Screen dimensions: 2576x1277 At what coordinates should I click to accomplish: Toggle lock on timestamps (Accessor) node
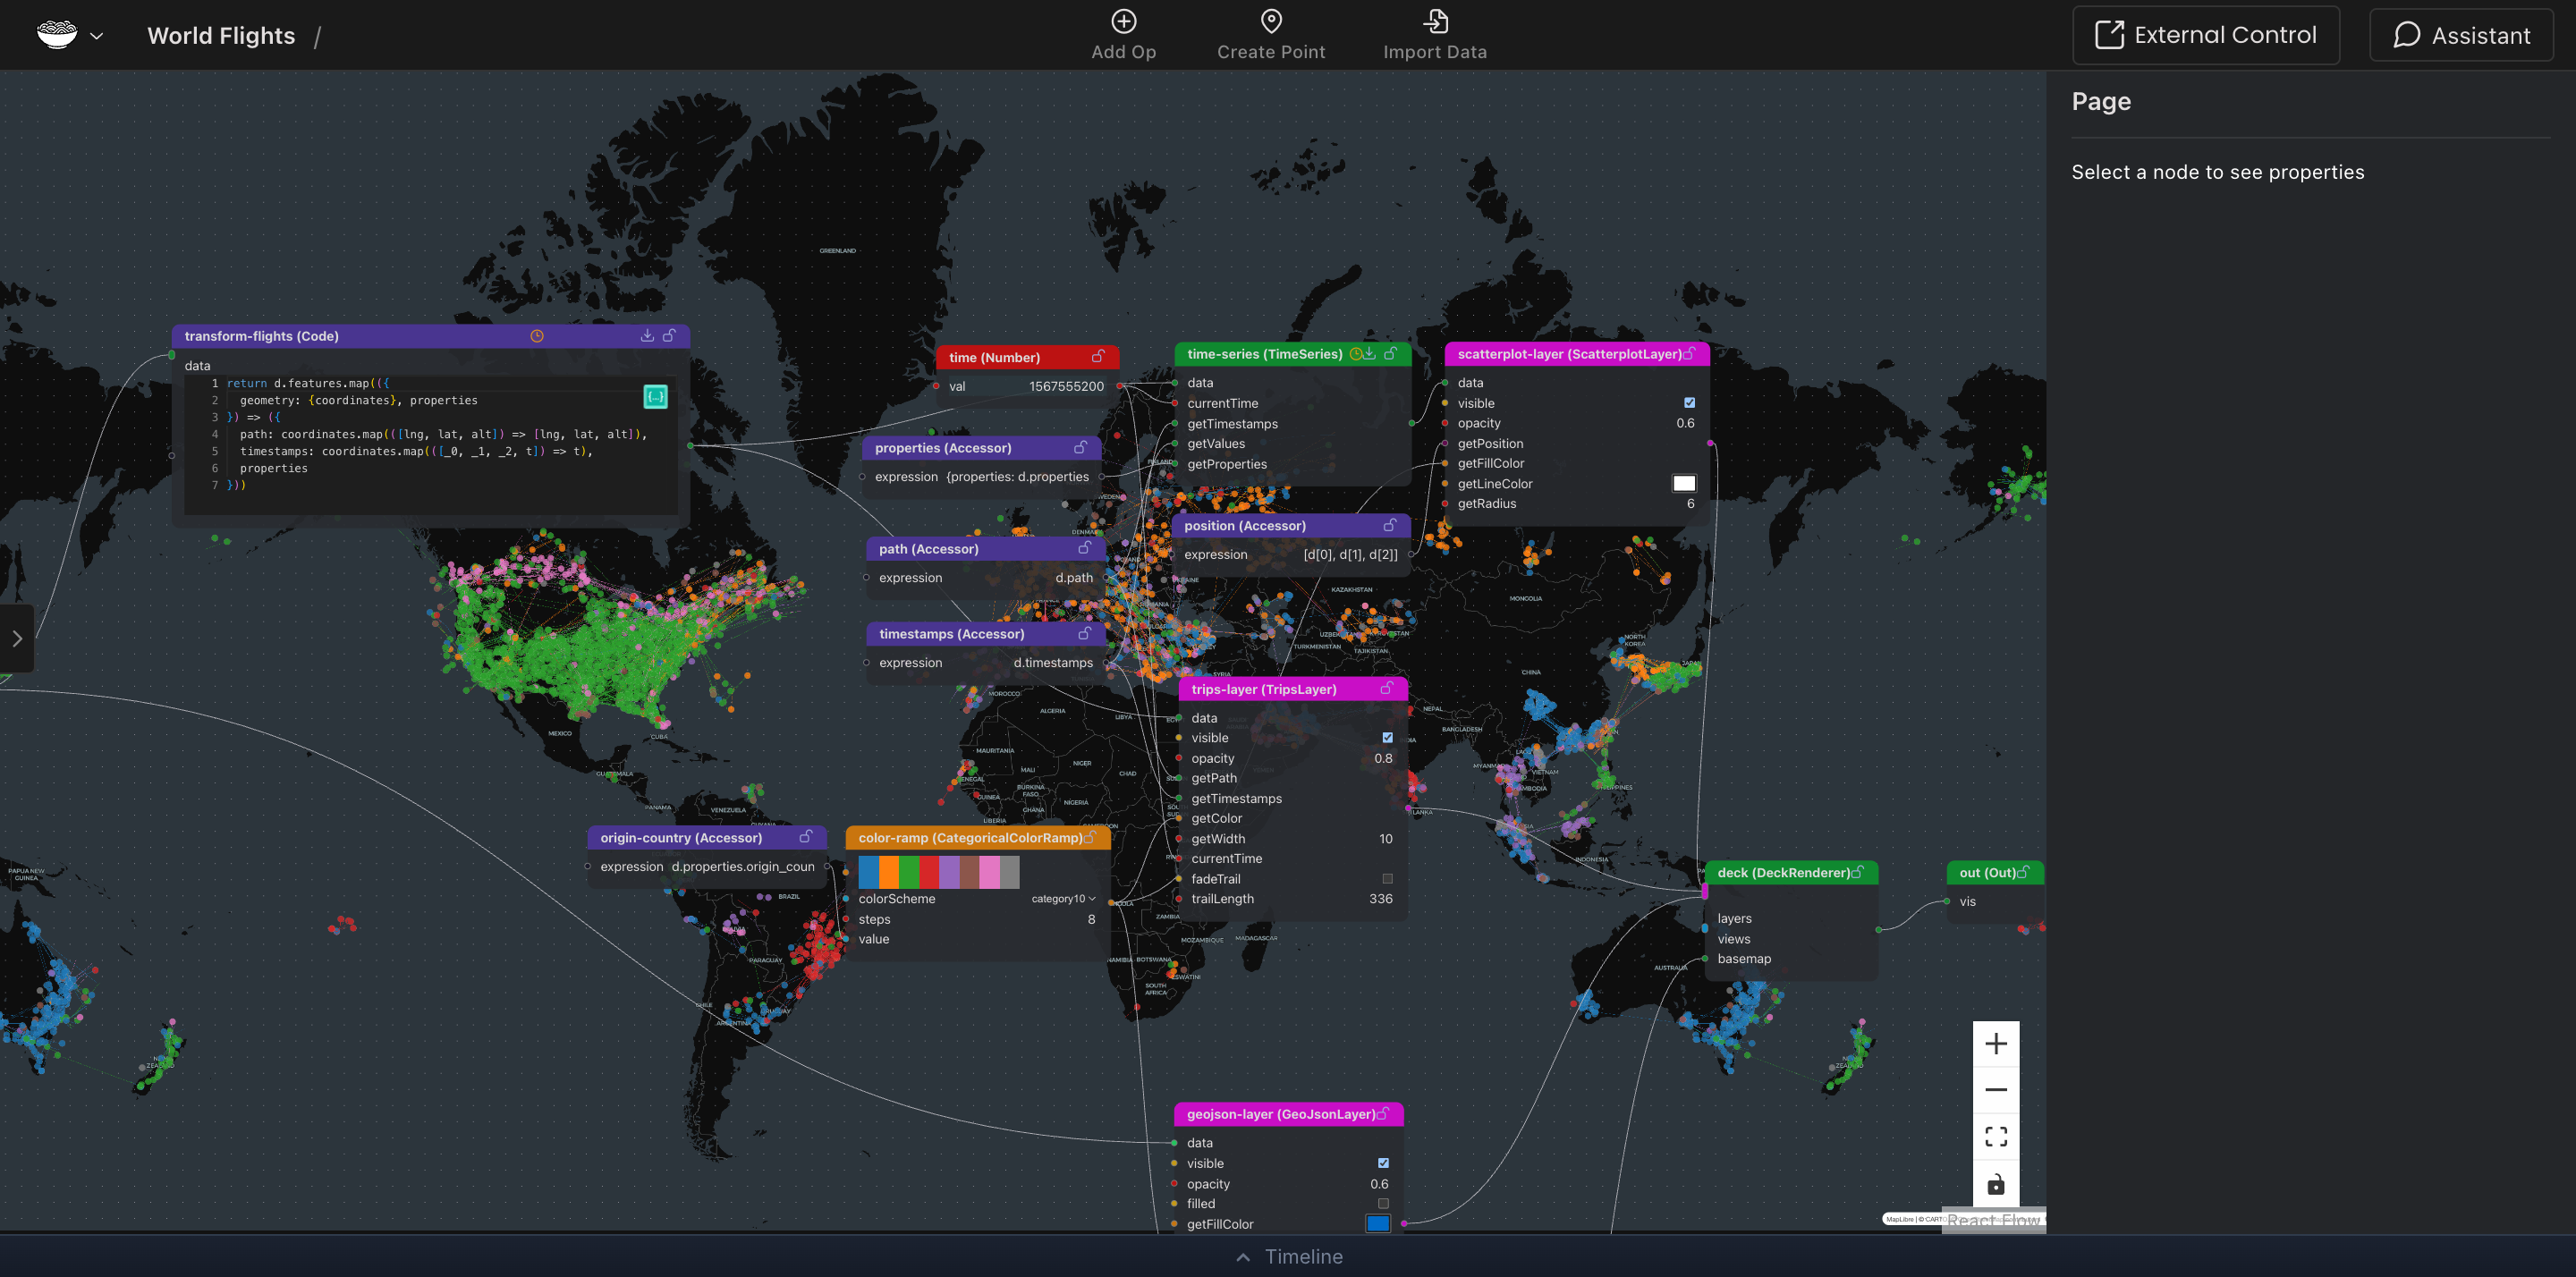click(x=1084, y=634)
